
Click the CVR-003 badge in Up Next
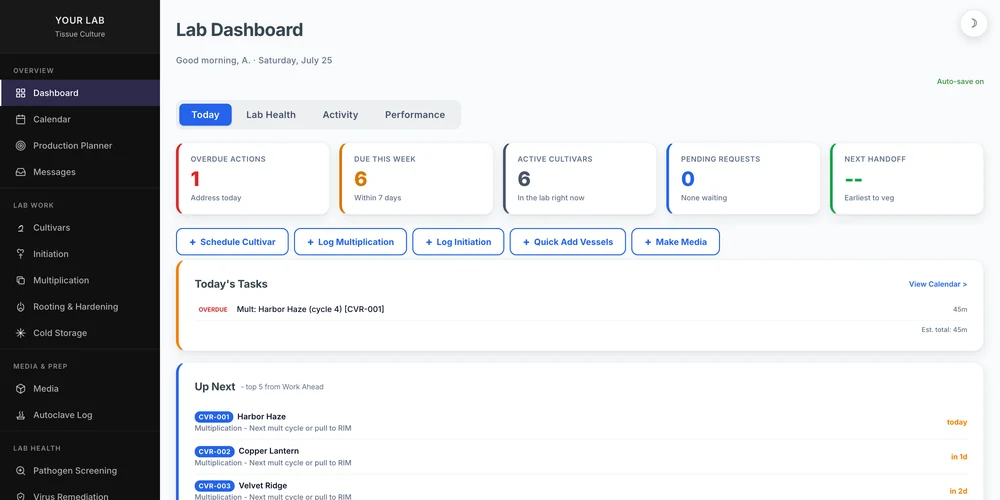[x=214, y=486]
